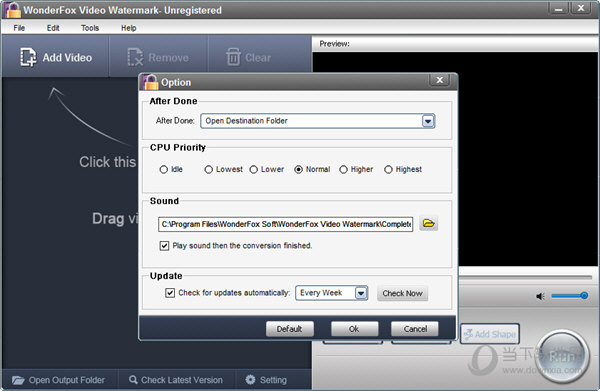The width and height of the screenshot is (600, 391).
Task: Click the preview playback progress bar
Action: pyautogui.click(x=525, y=277)
